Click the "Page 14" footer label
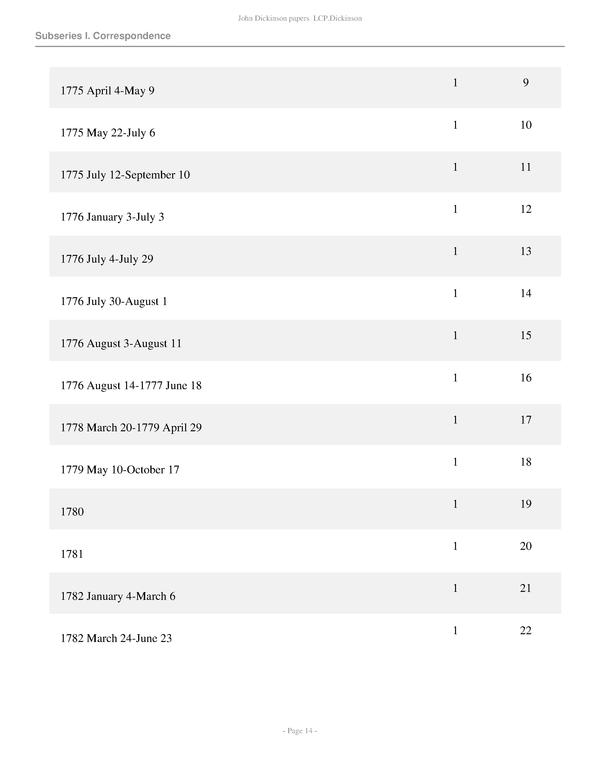Screen dimensions: 600x776 coord(300,731)
